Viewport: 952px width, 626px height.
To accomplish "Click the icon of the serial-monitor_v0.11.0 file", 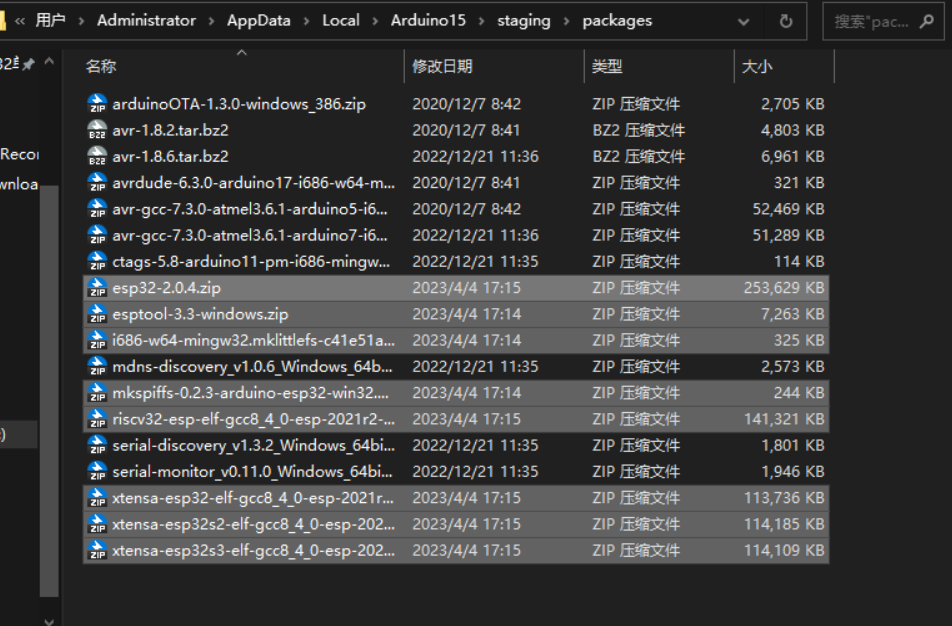I will 97,471.
